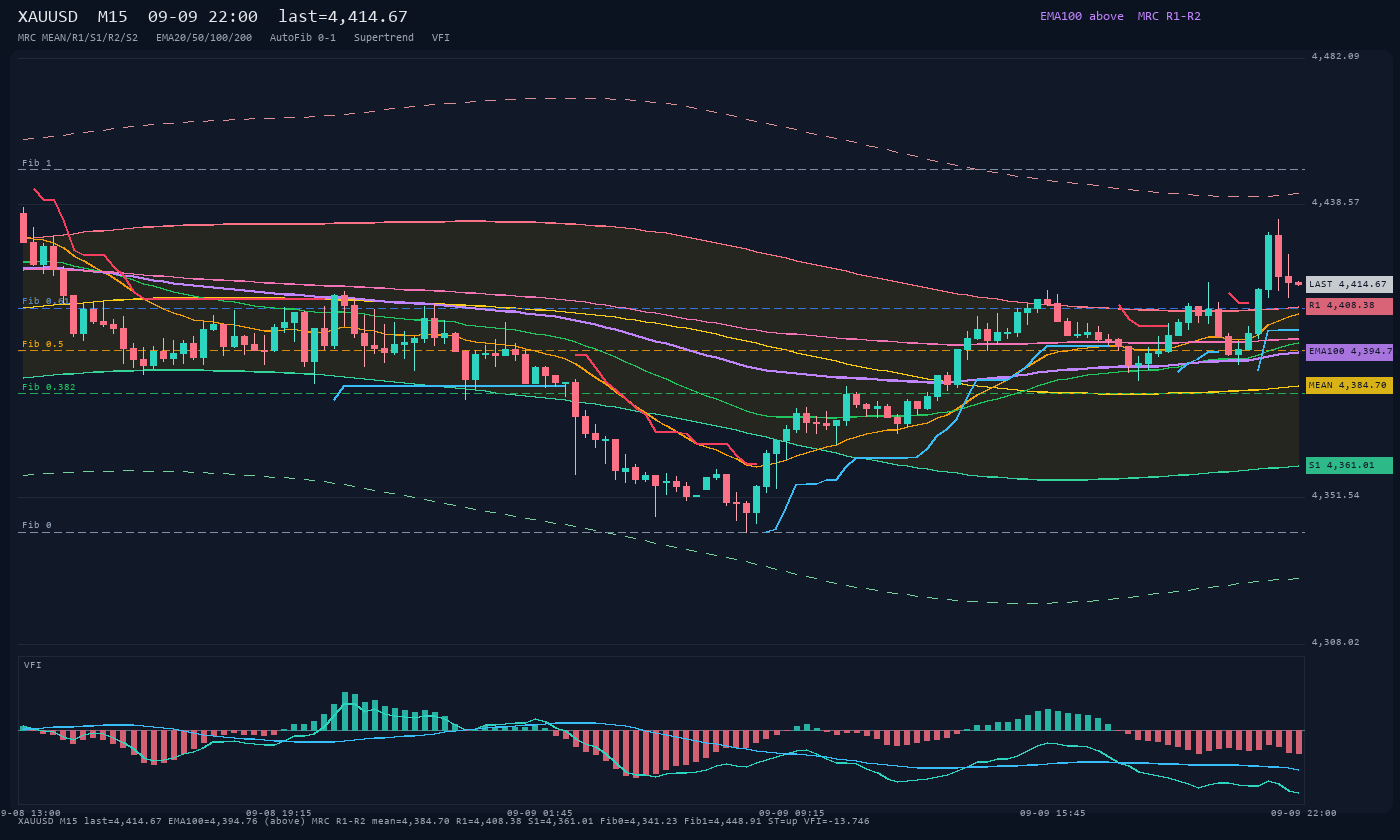Click the S1 4,361.01 price tag
This screenshot has width=1400, height=840.
click(1349, 465)
